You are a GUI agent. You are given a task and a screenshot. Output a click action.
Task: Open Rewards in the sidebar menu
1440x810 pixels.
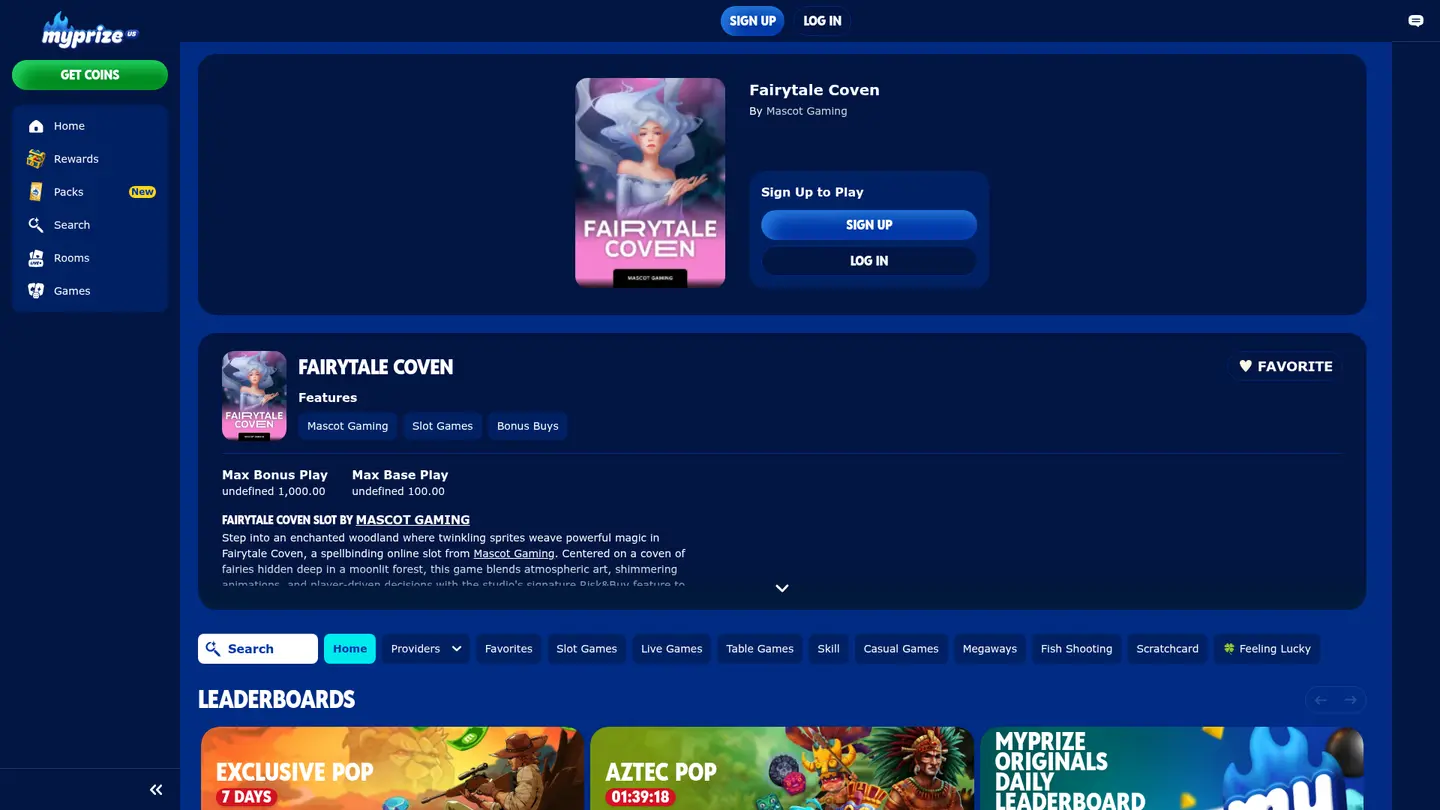tap(90, 159)
